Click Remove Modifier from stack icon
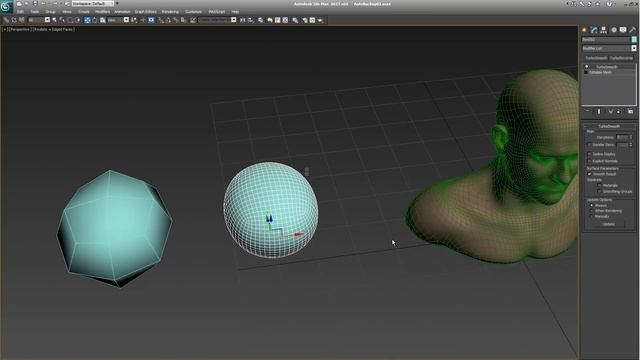Screen dimensions: 640x360 [618, 111]
